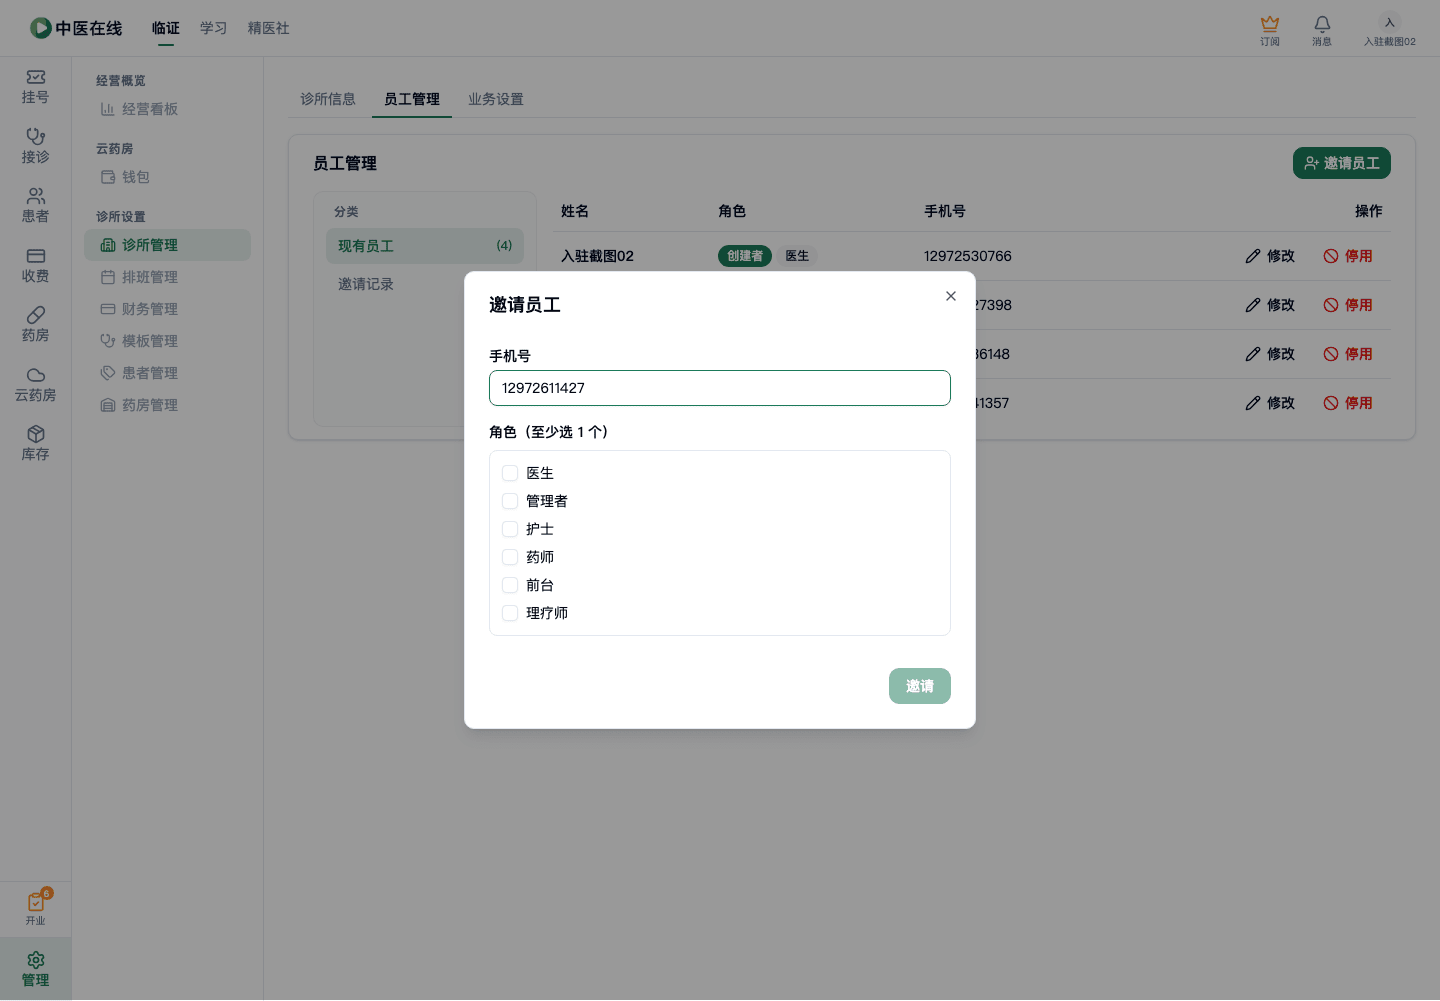Click 修改 in row ending 6148
This screenshot has height=1001, width=1440.
pyautogui.click(x=1270, y=354)
